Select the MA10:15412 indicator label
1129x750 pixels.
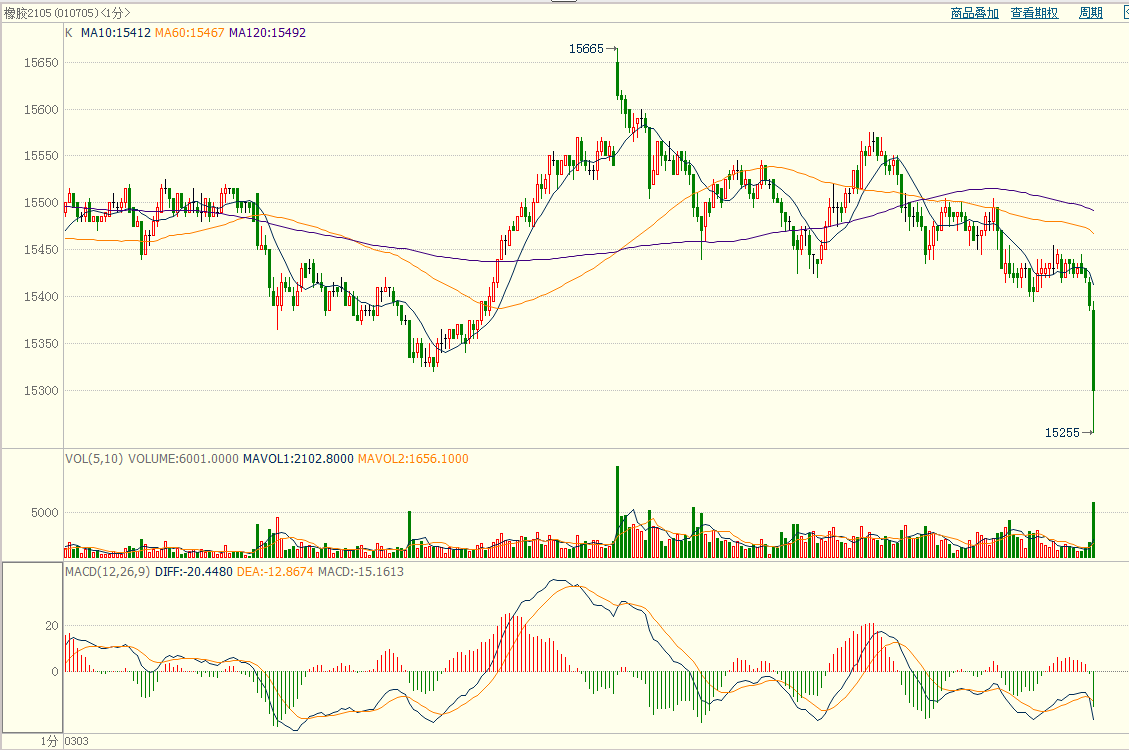coord(116,32)
